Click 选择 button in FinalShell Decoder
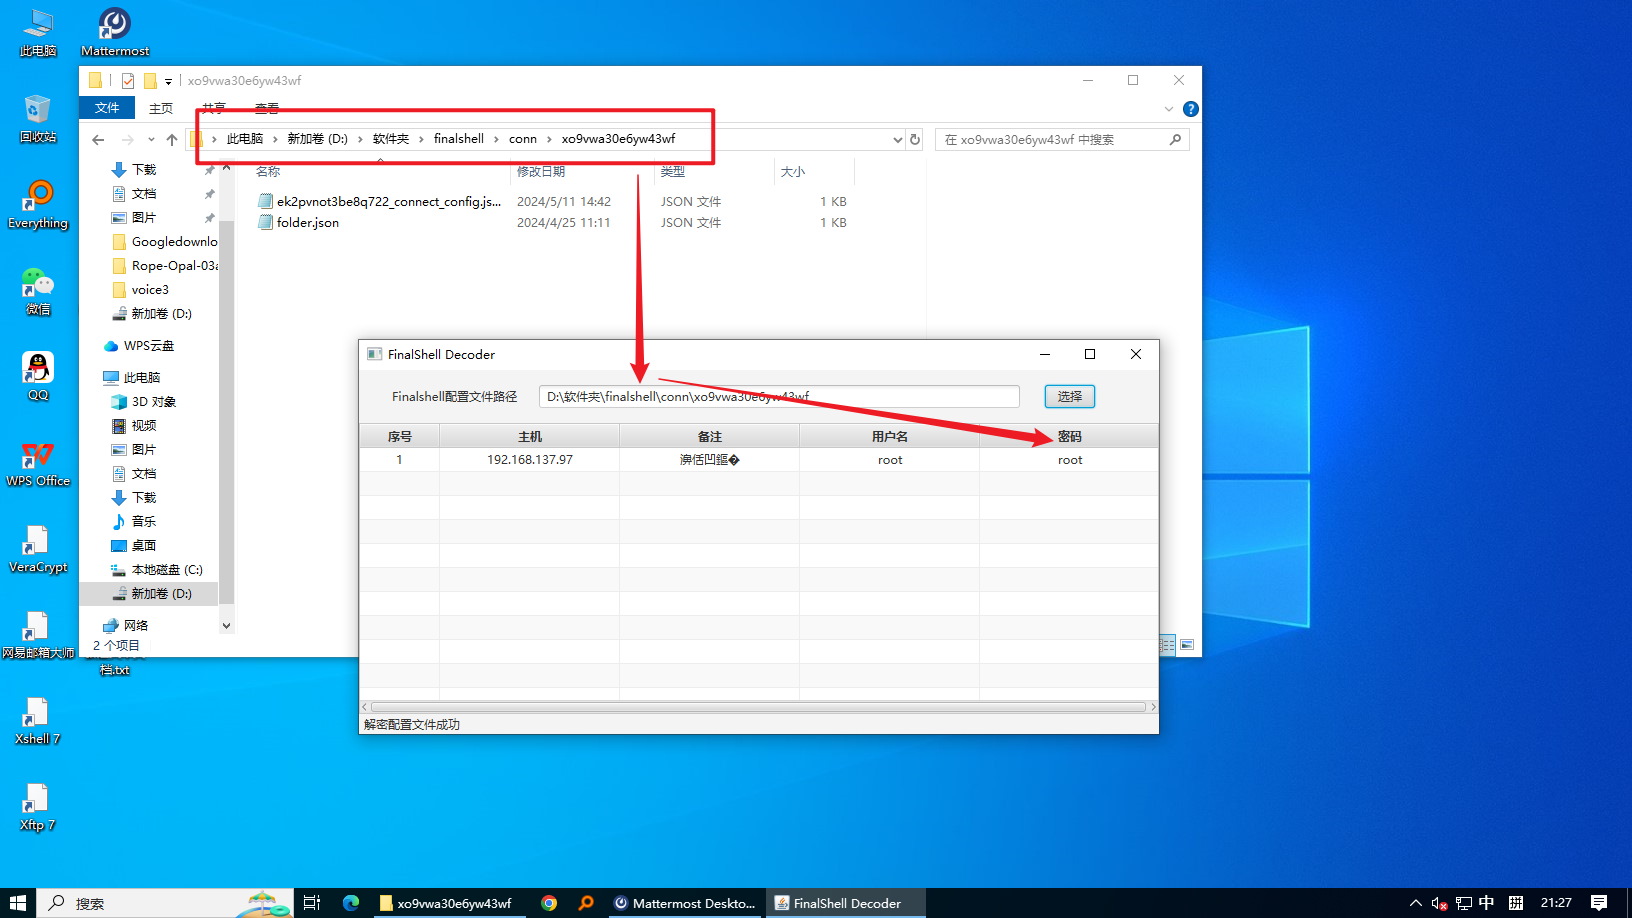The width and height of the screenshot is (1632, 918). tap(1069, 396)
